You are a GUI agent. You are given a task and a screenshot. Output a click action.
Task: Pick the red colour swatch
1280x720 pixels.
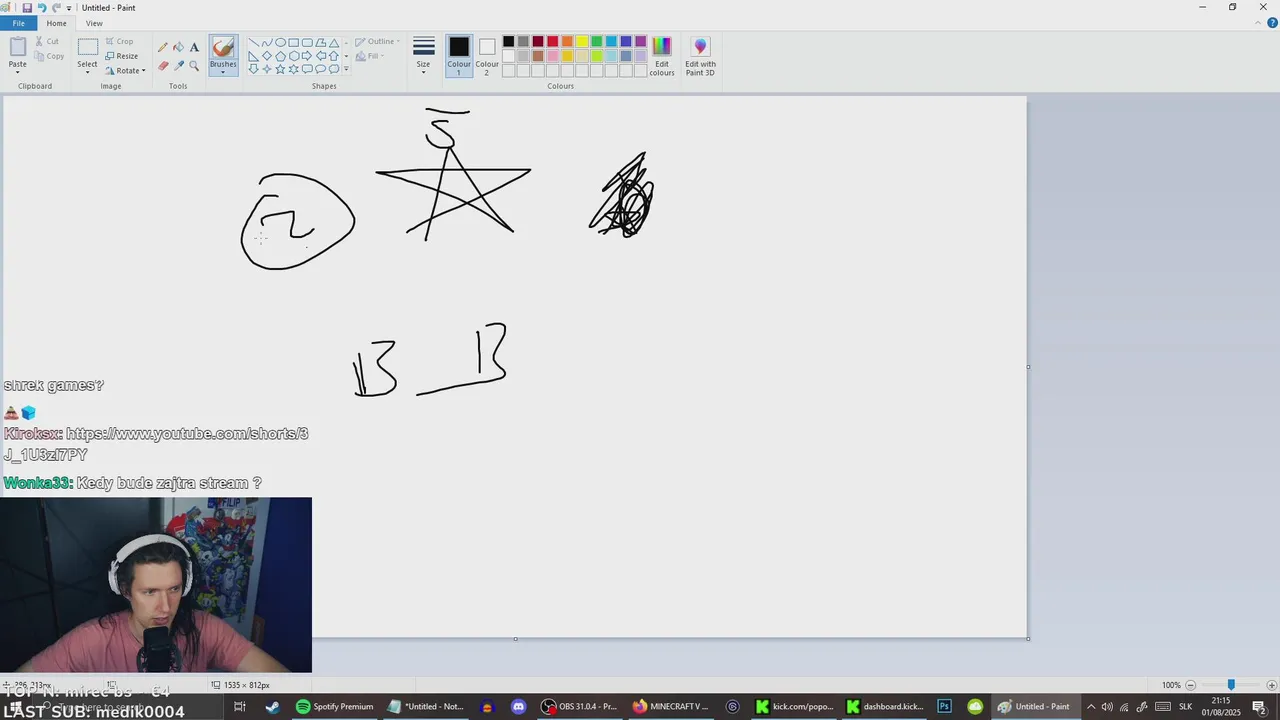pos(552,42)
